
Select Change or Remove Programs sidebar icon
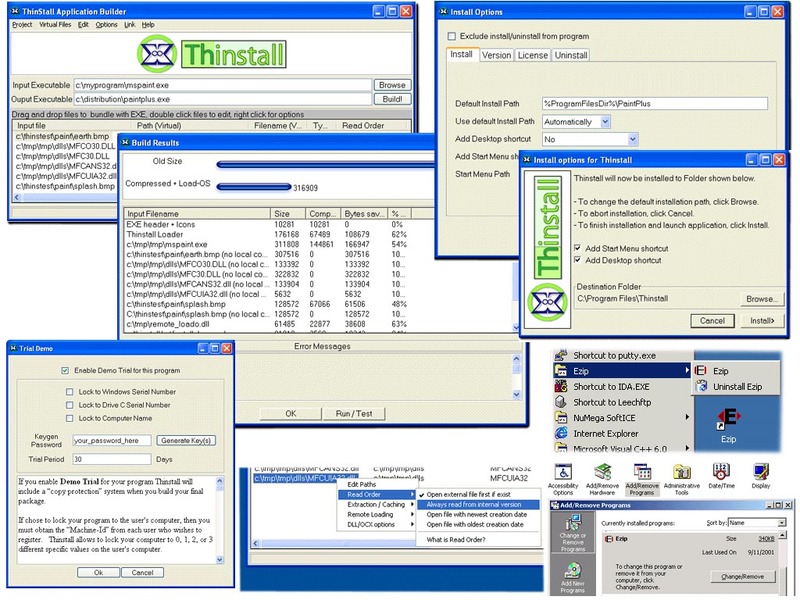tap(573, 522)
